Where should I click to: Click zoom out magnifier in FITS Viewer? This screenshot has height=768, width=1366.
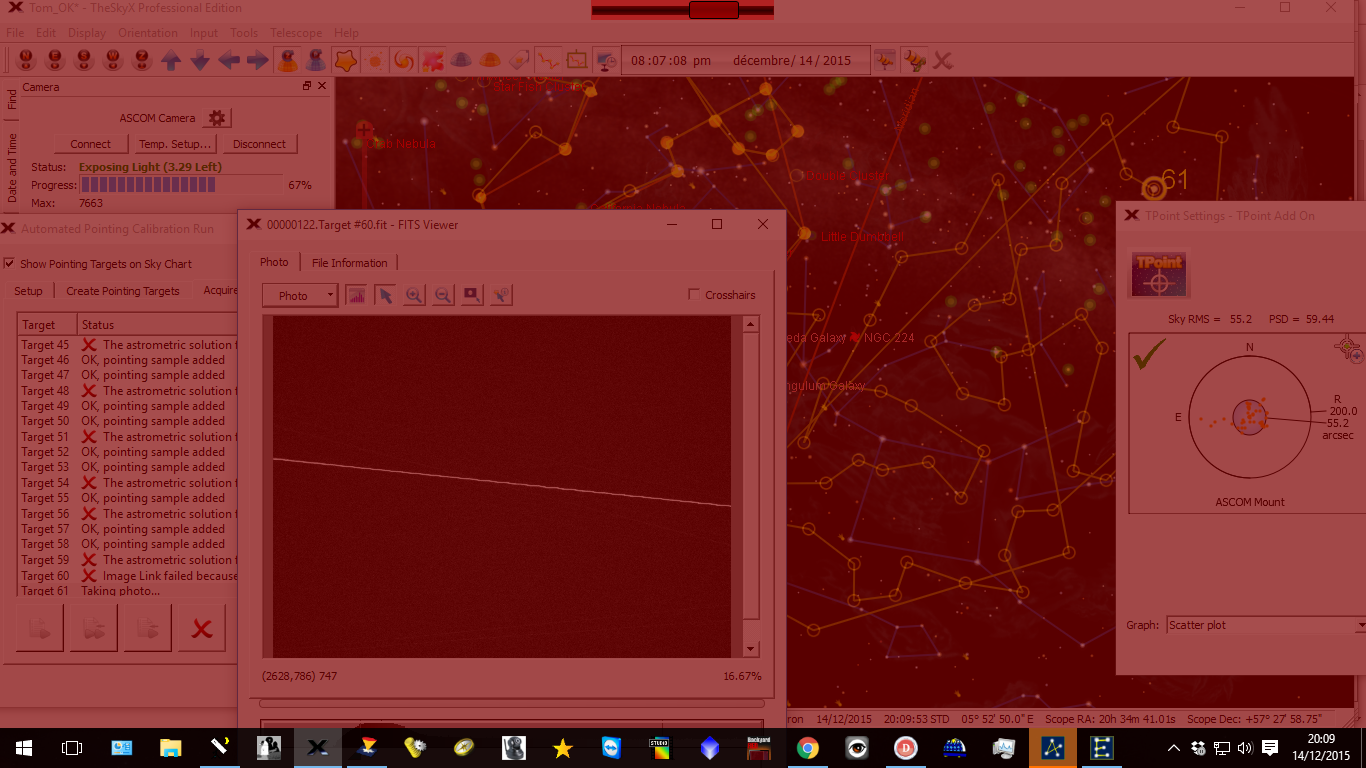(443, 295)
